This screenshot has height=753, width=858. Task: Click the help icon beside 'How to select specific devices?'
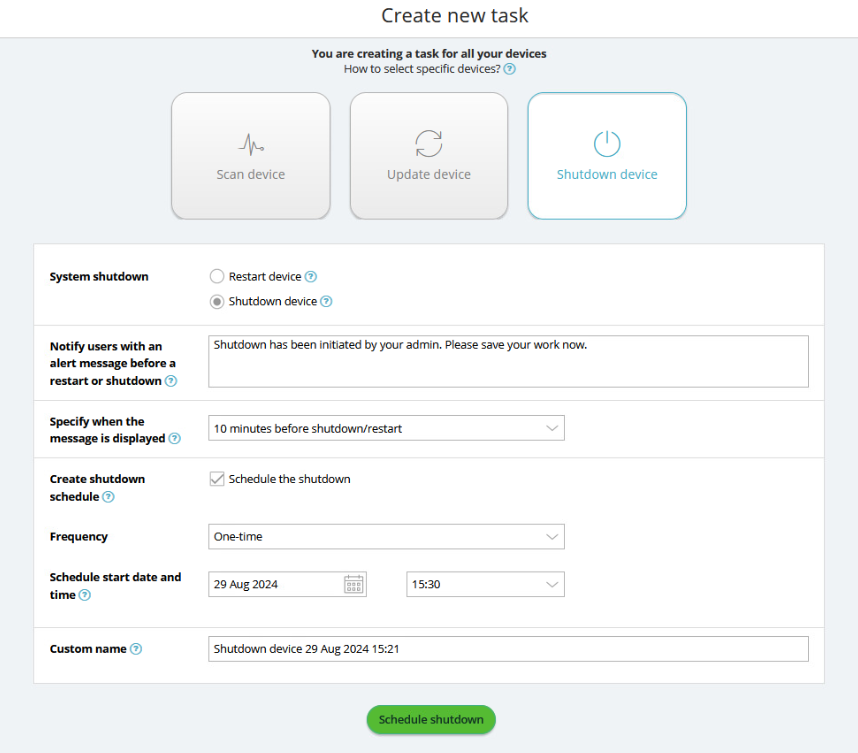[510, 69]
